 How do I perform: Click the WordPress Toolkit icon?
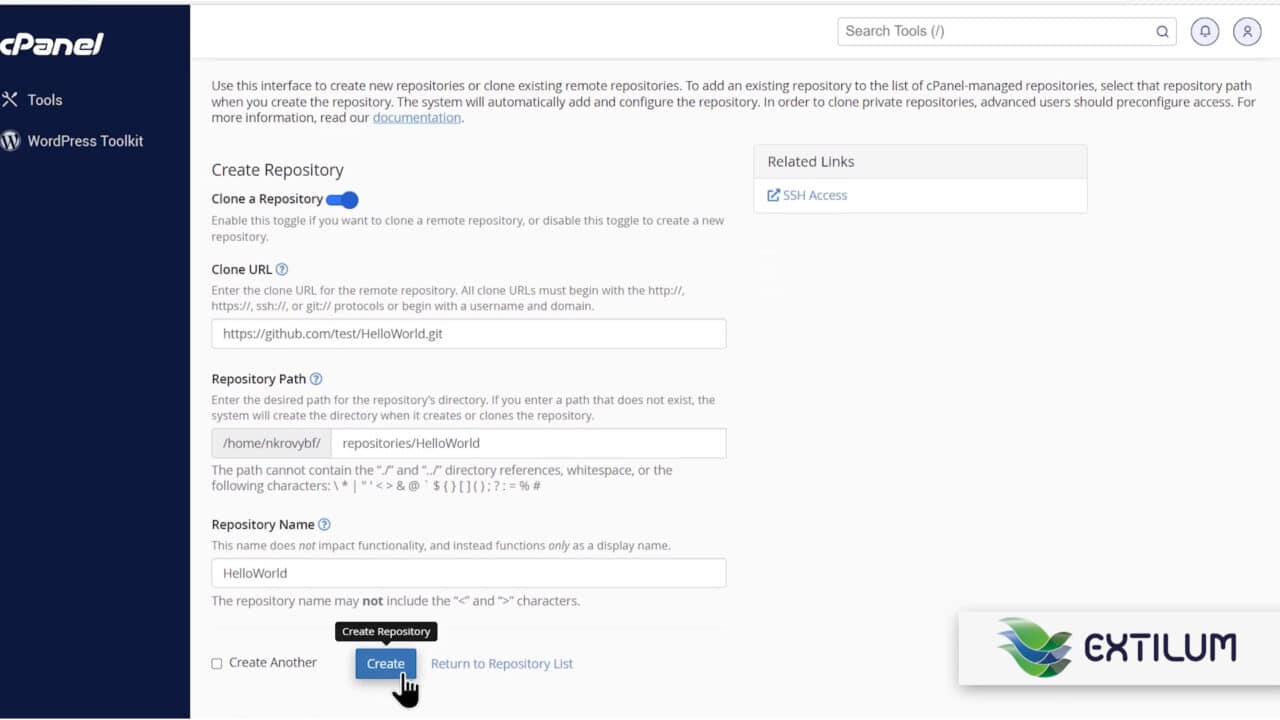(x=10, y=140)
